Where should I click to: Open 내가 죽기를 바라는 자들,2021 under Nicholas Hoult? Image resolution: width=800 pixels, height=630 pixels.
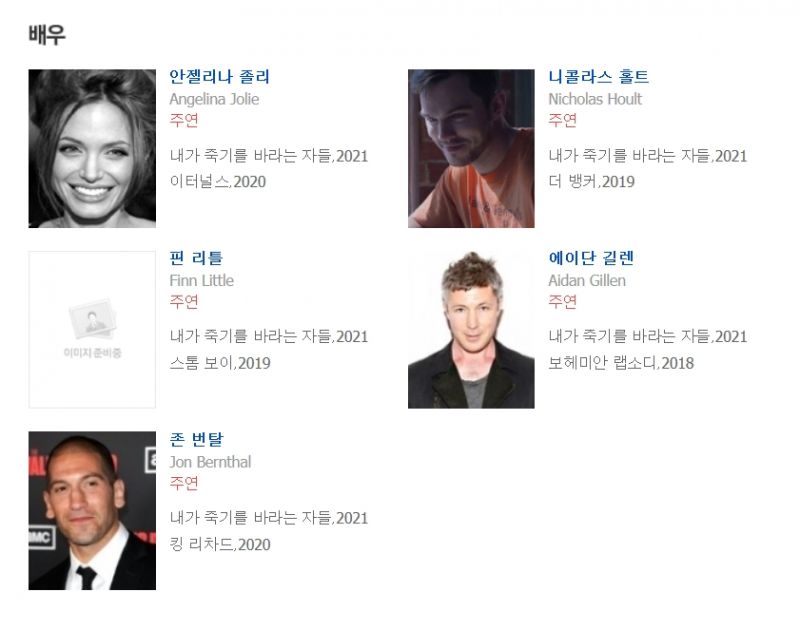click(x=647, y=156)
